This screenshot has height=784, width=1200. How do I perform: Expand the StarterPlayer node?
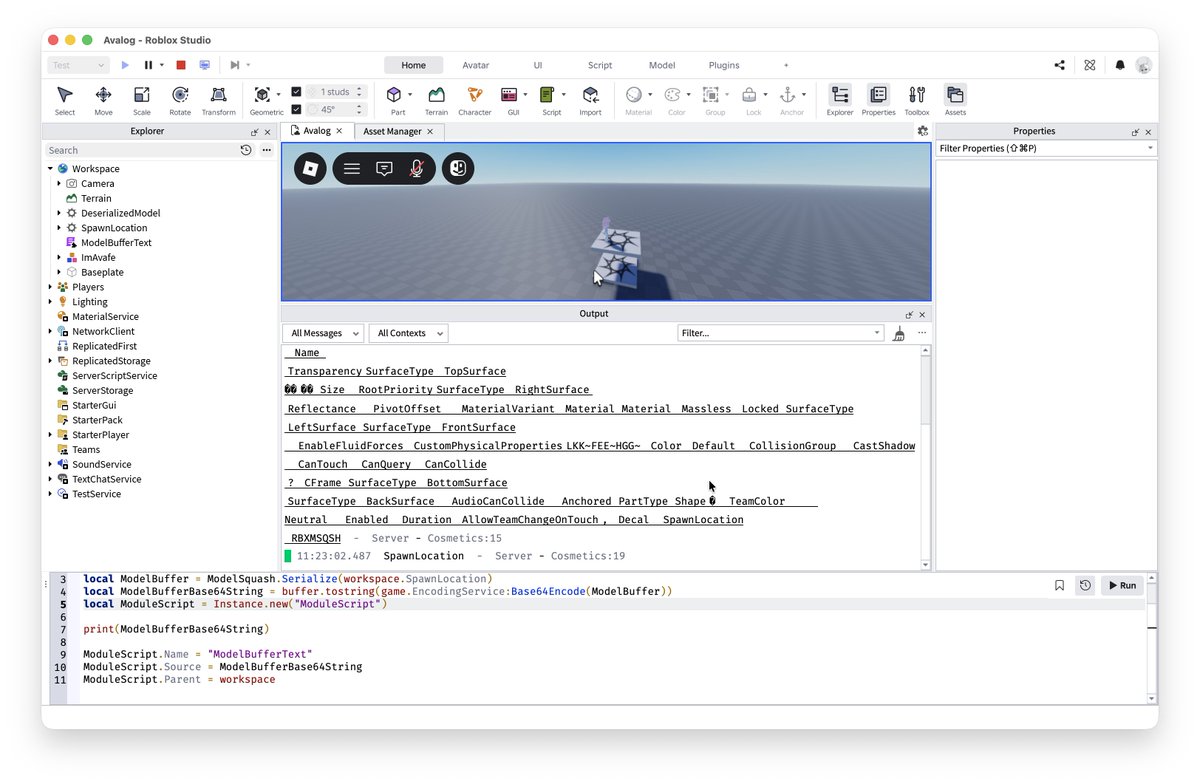(51, 435)
